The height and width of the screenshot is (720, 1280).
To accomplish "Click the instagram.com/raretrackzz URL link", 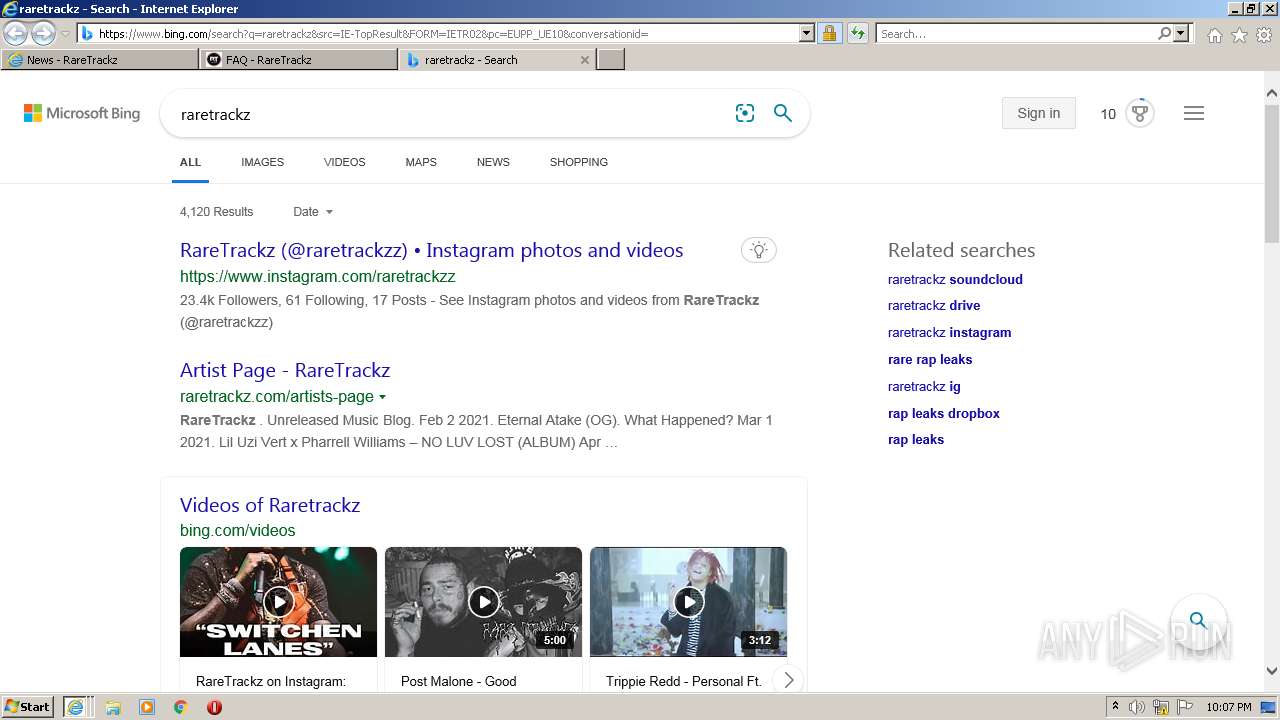I will [317, 276].
